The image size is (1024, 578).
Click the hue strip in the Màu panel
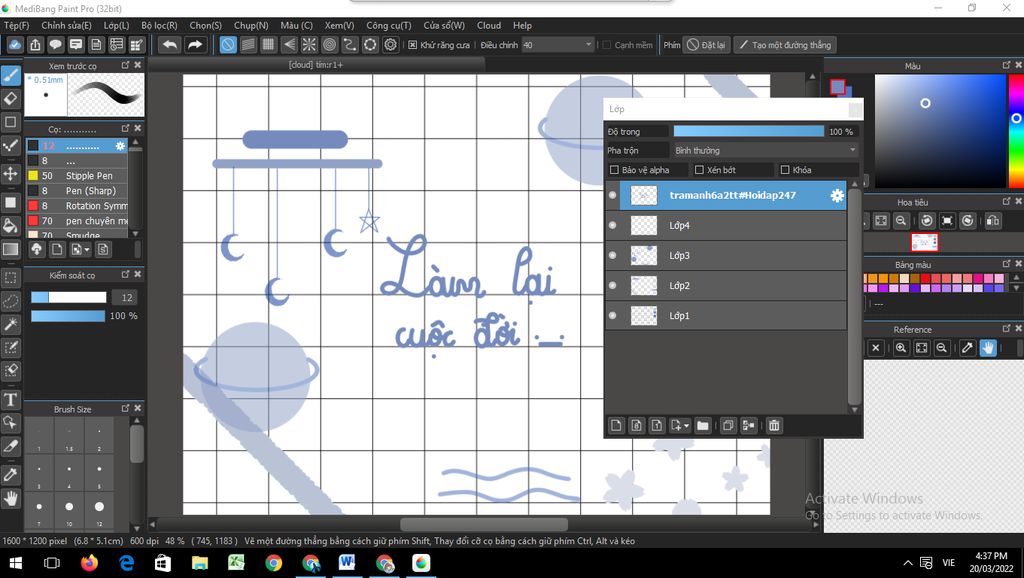pos(1016,131)
